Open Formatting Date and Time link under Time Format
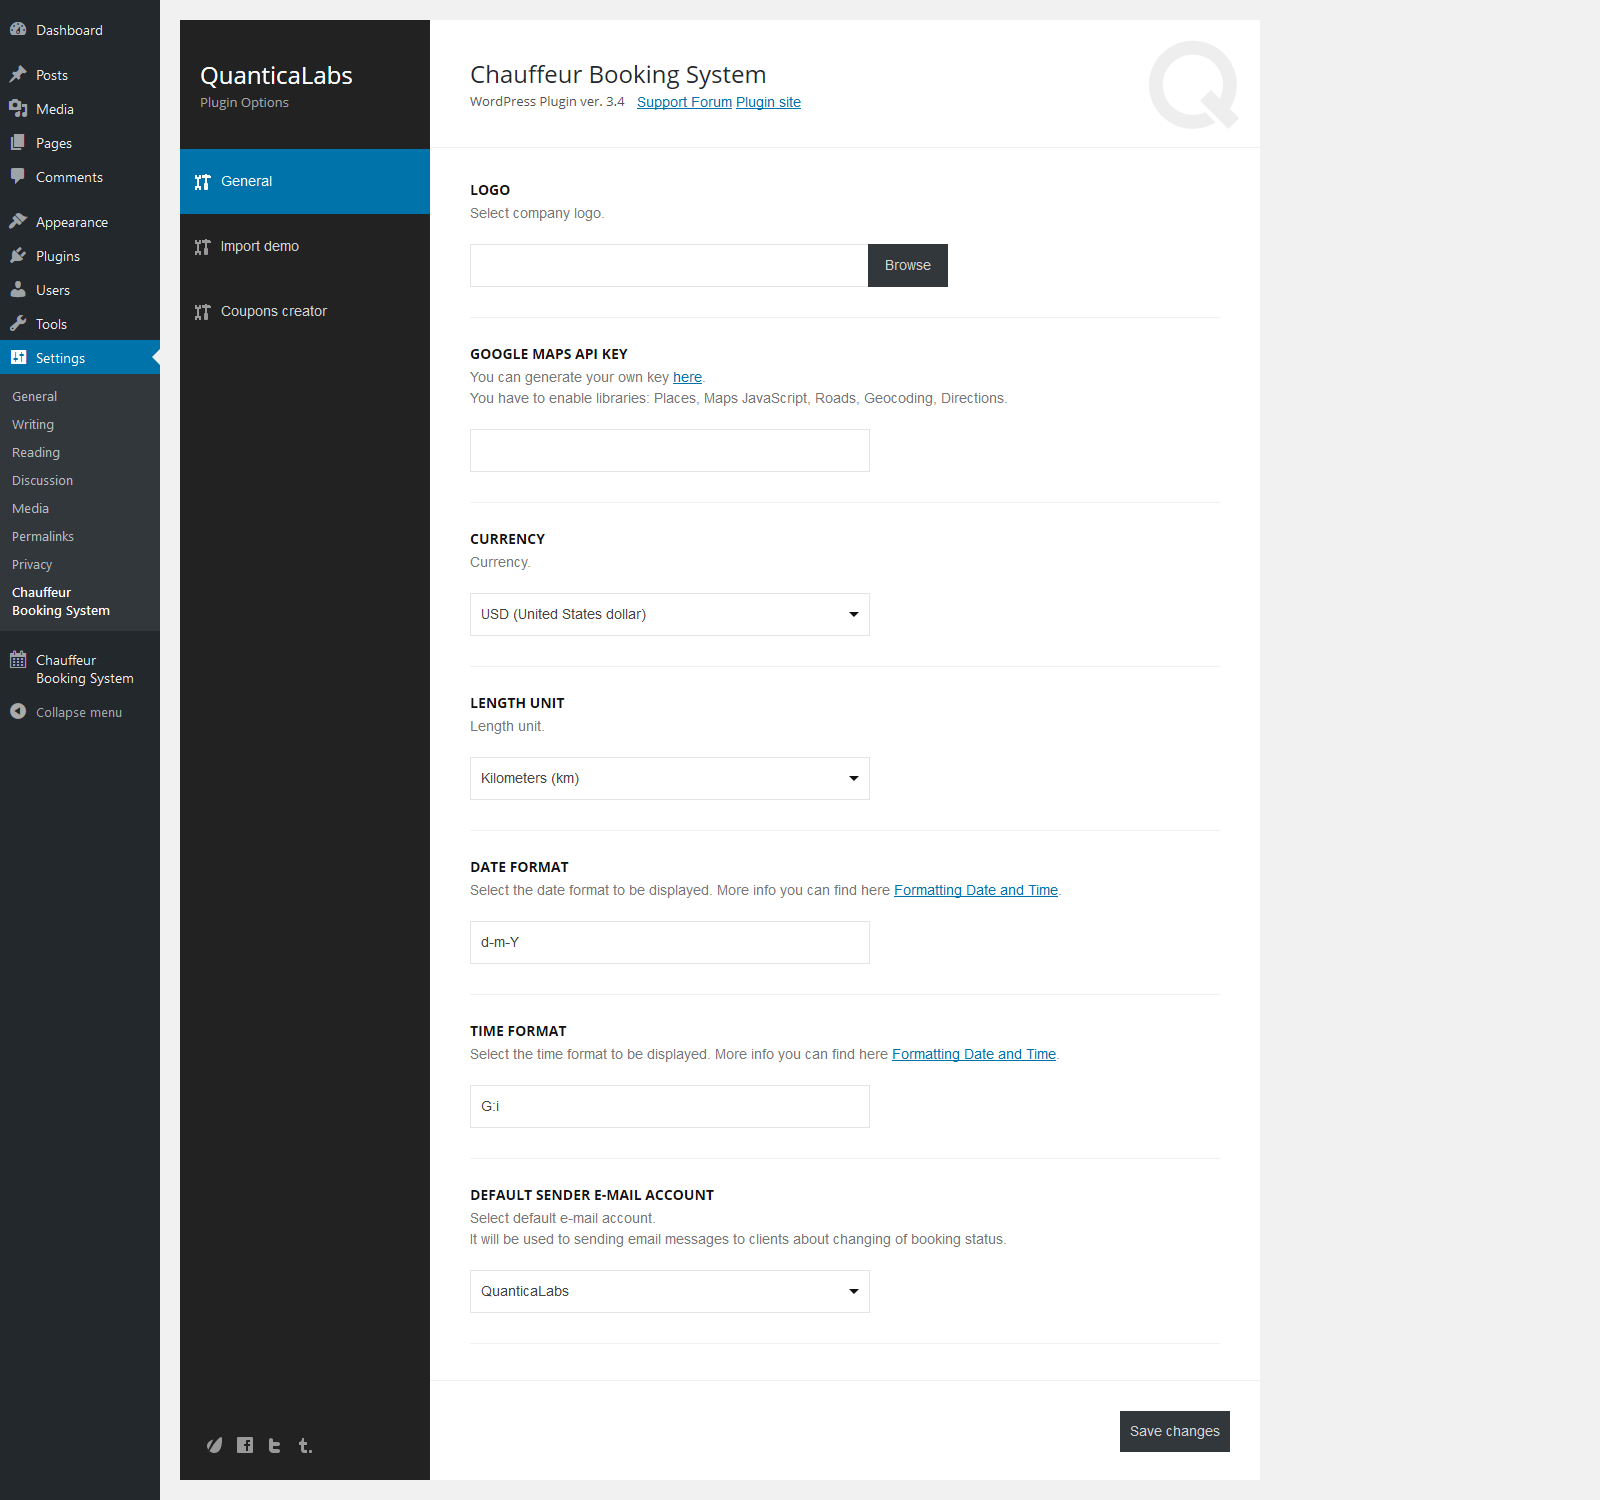Image resolution: width=1600 pixels, height=1500 pixels. pyautogui.click(x=974, y=1054)
